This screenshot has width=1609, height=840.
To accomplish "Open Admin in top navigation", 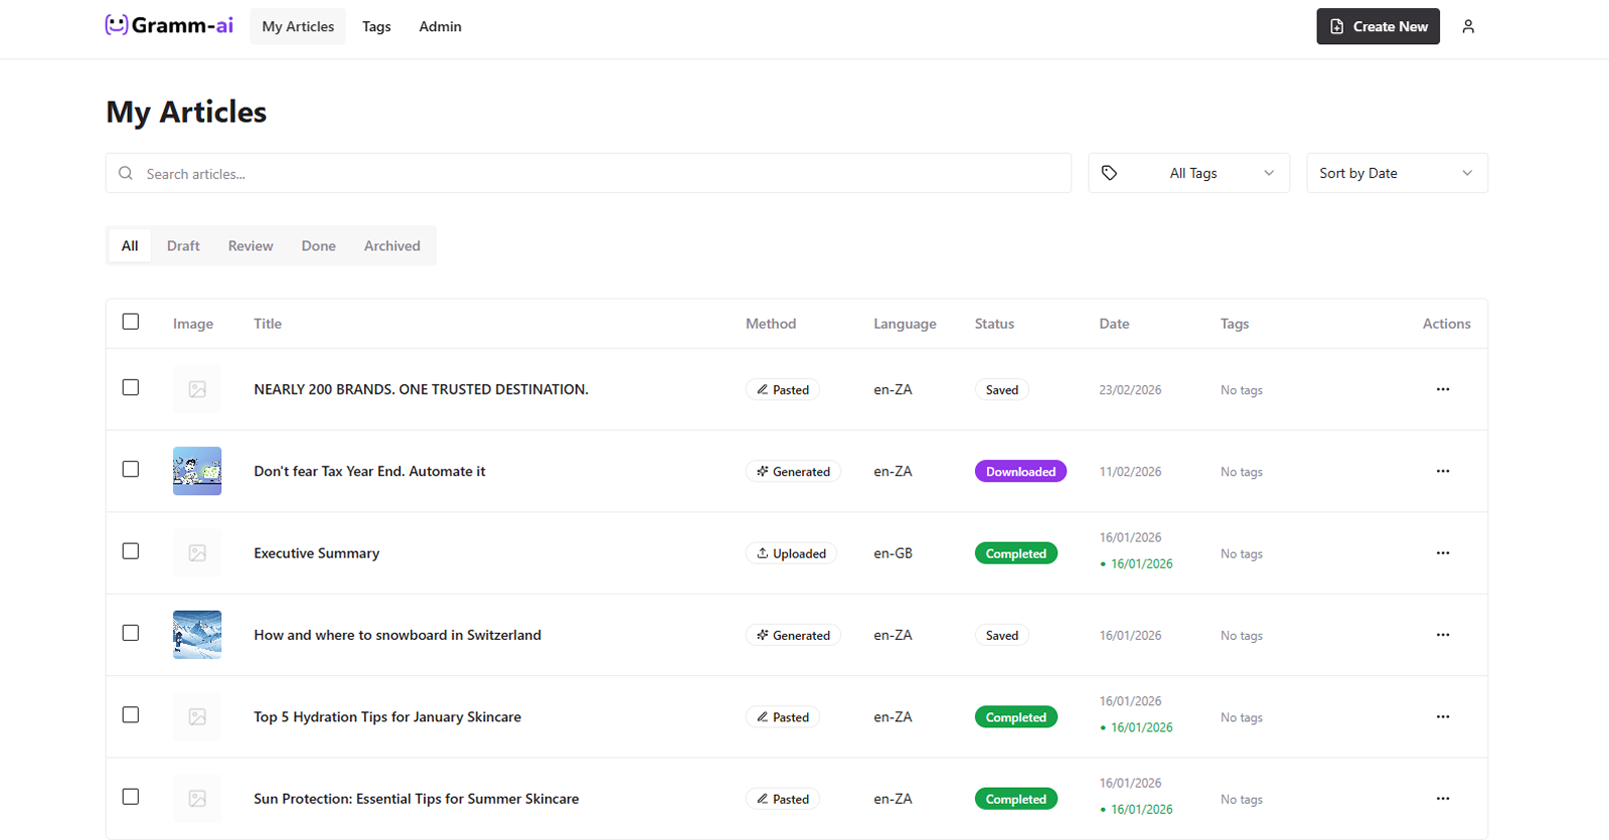I will 440,27.
